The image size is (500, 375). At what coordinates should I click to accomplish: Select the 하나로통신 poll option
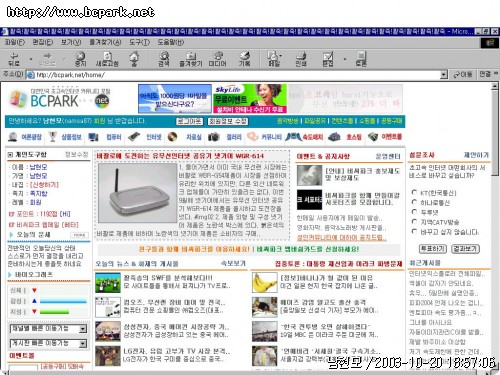(x=414, y=202)
